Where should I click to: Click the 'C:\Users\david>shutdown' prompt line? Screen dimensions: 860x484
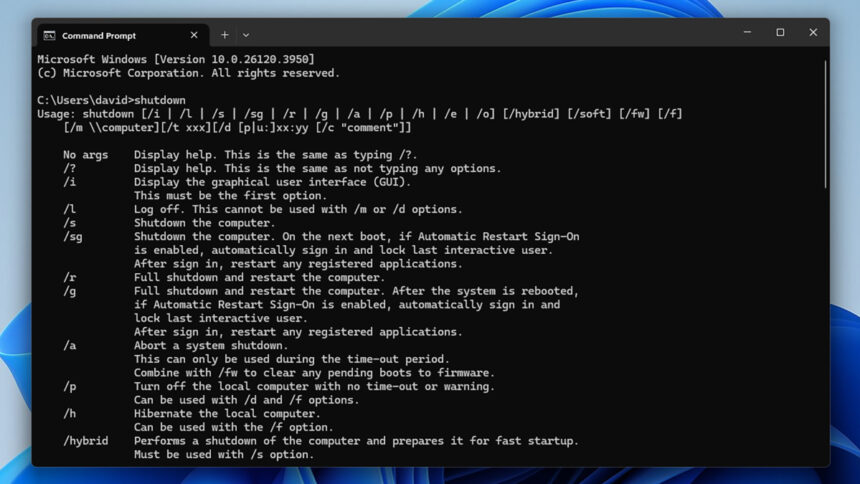[111, 100]
